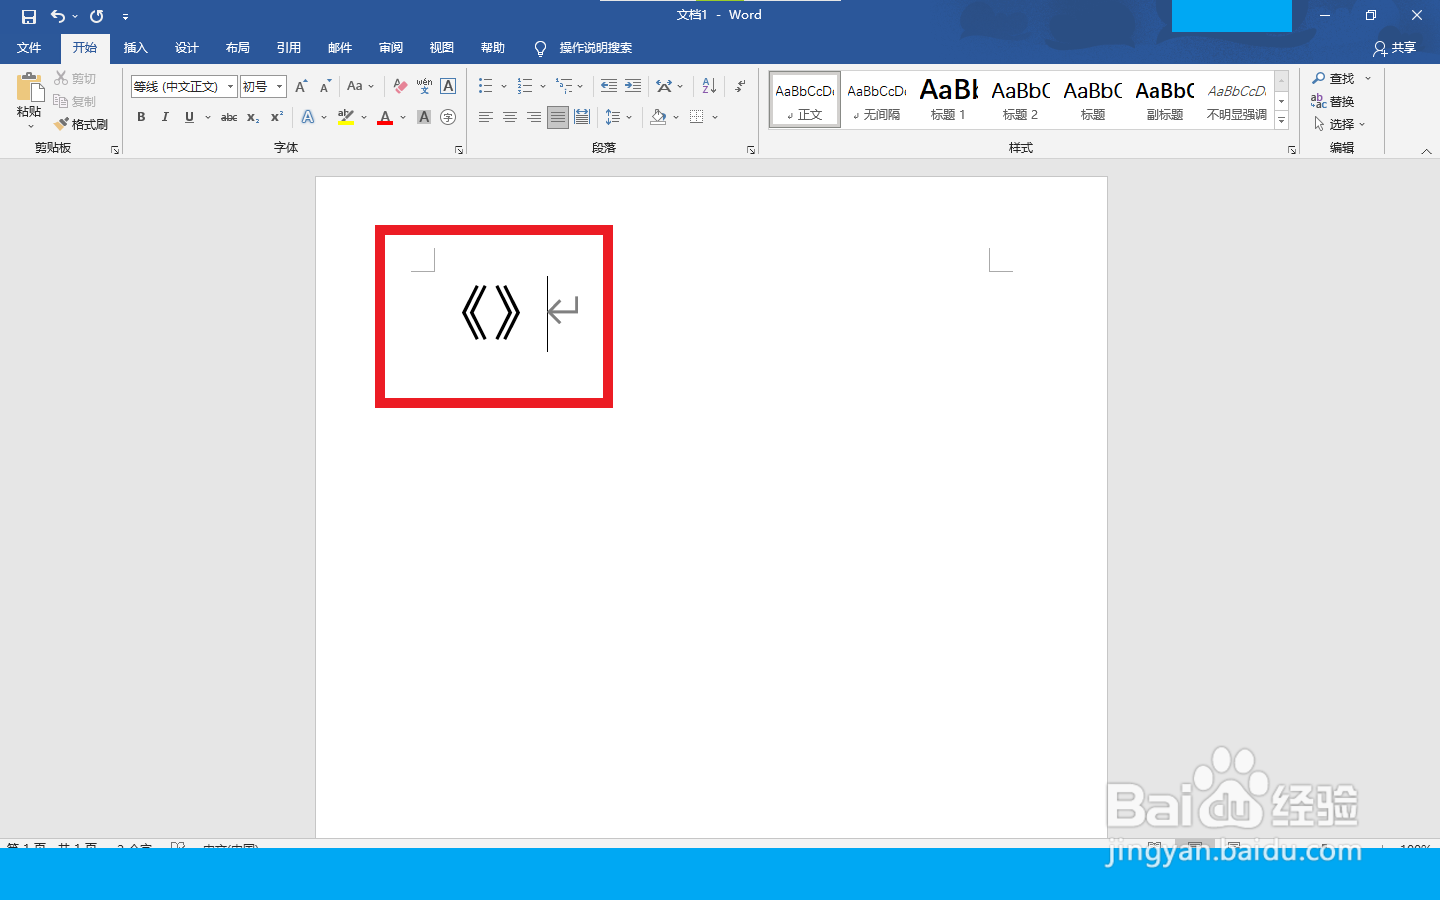Apply yellow text highlight color
This screenshot has height=900, width=1440.
coord(346,117)
